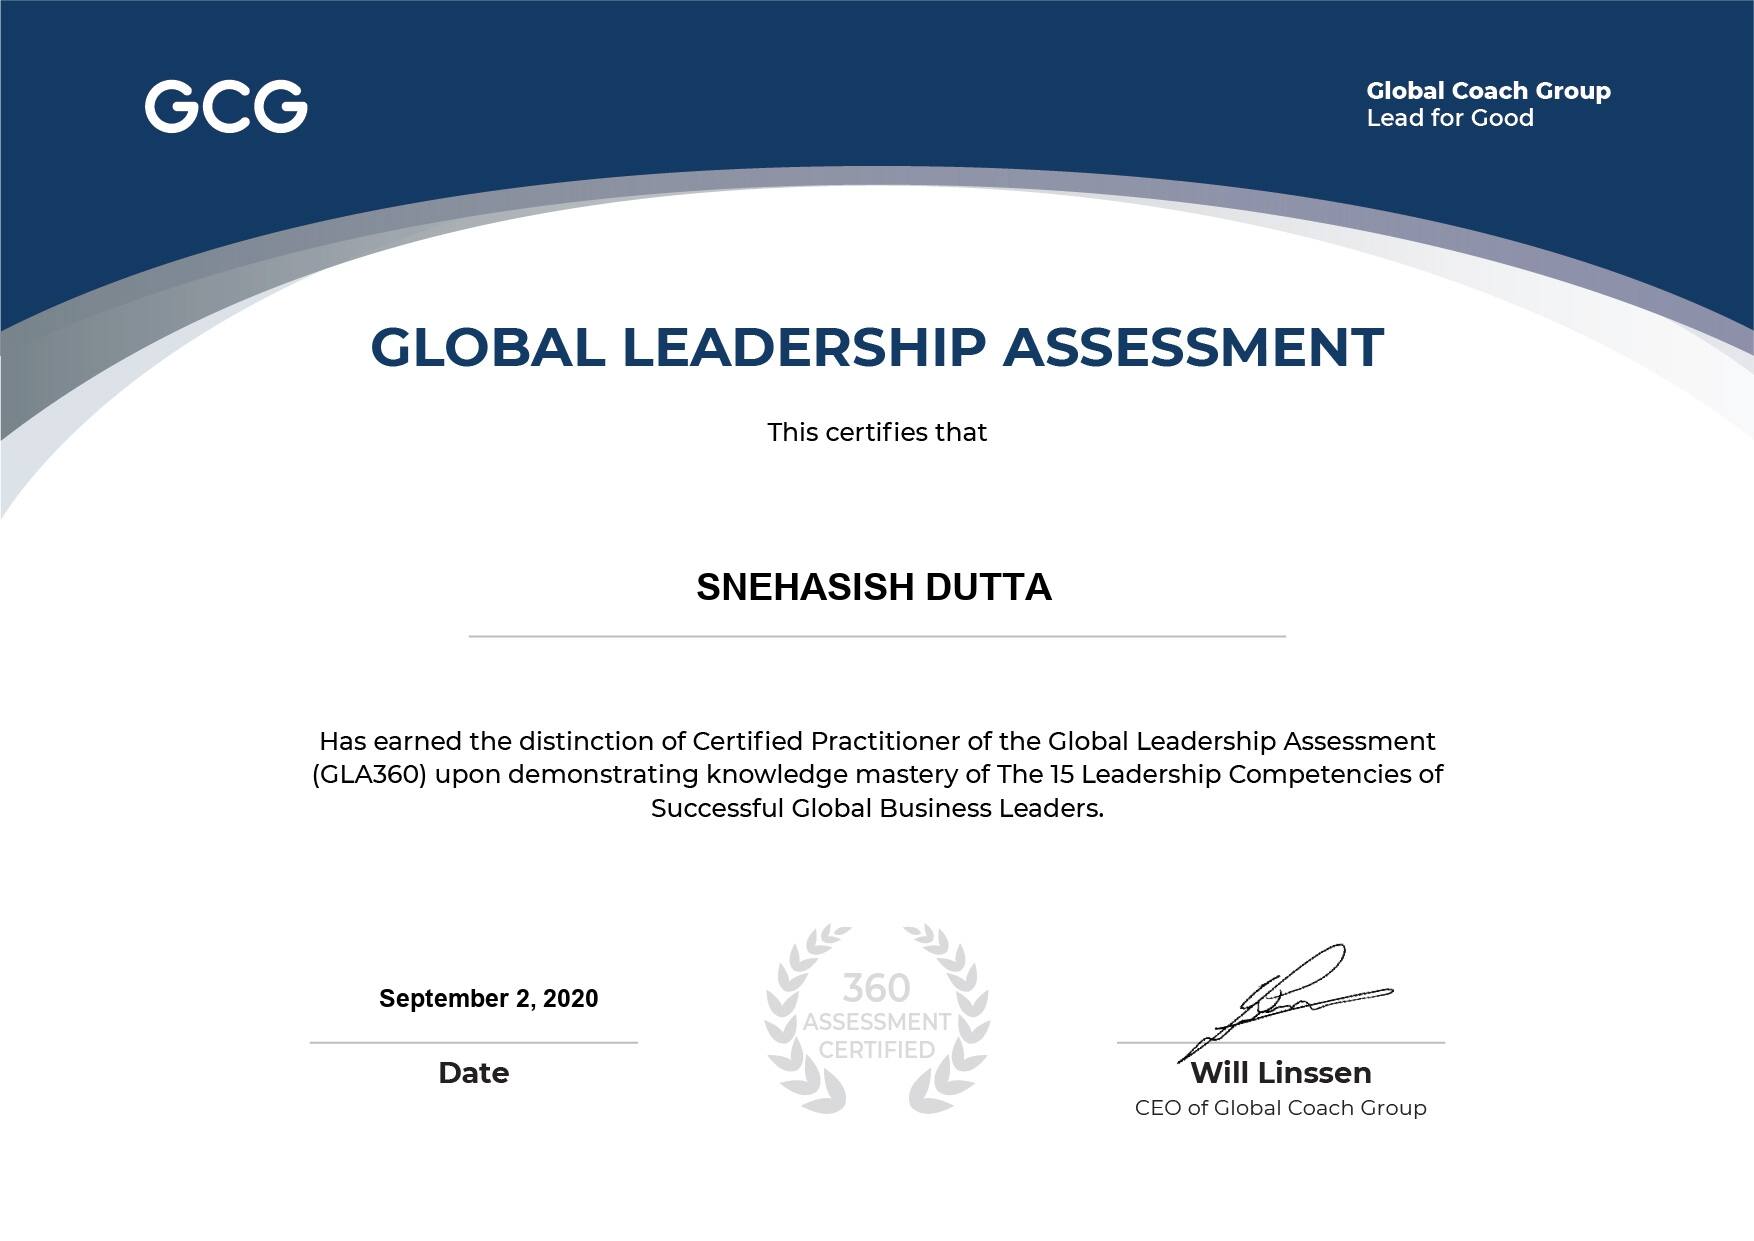Viewport: 1754px width, 1241px height.
Task: Click the title "GLOBAL LEADERSHIP ASSESSMENT"
Action: pyautogui.click(x=877, y=347)
